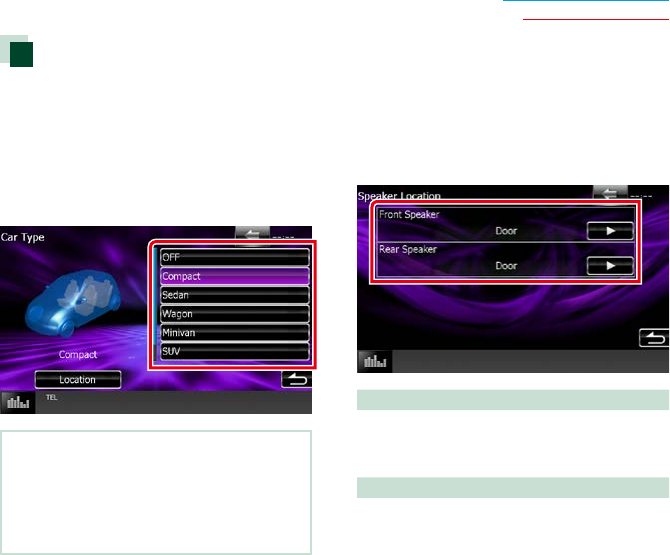Choose Wagon from car type list
The height and width of the screenshot is (555, 670).
click(235, 314)
